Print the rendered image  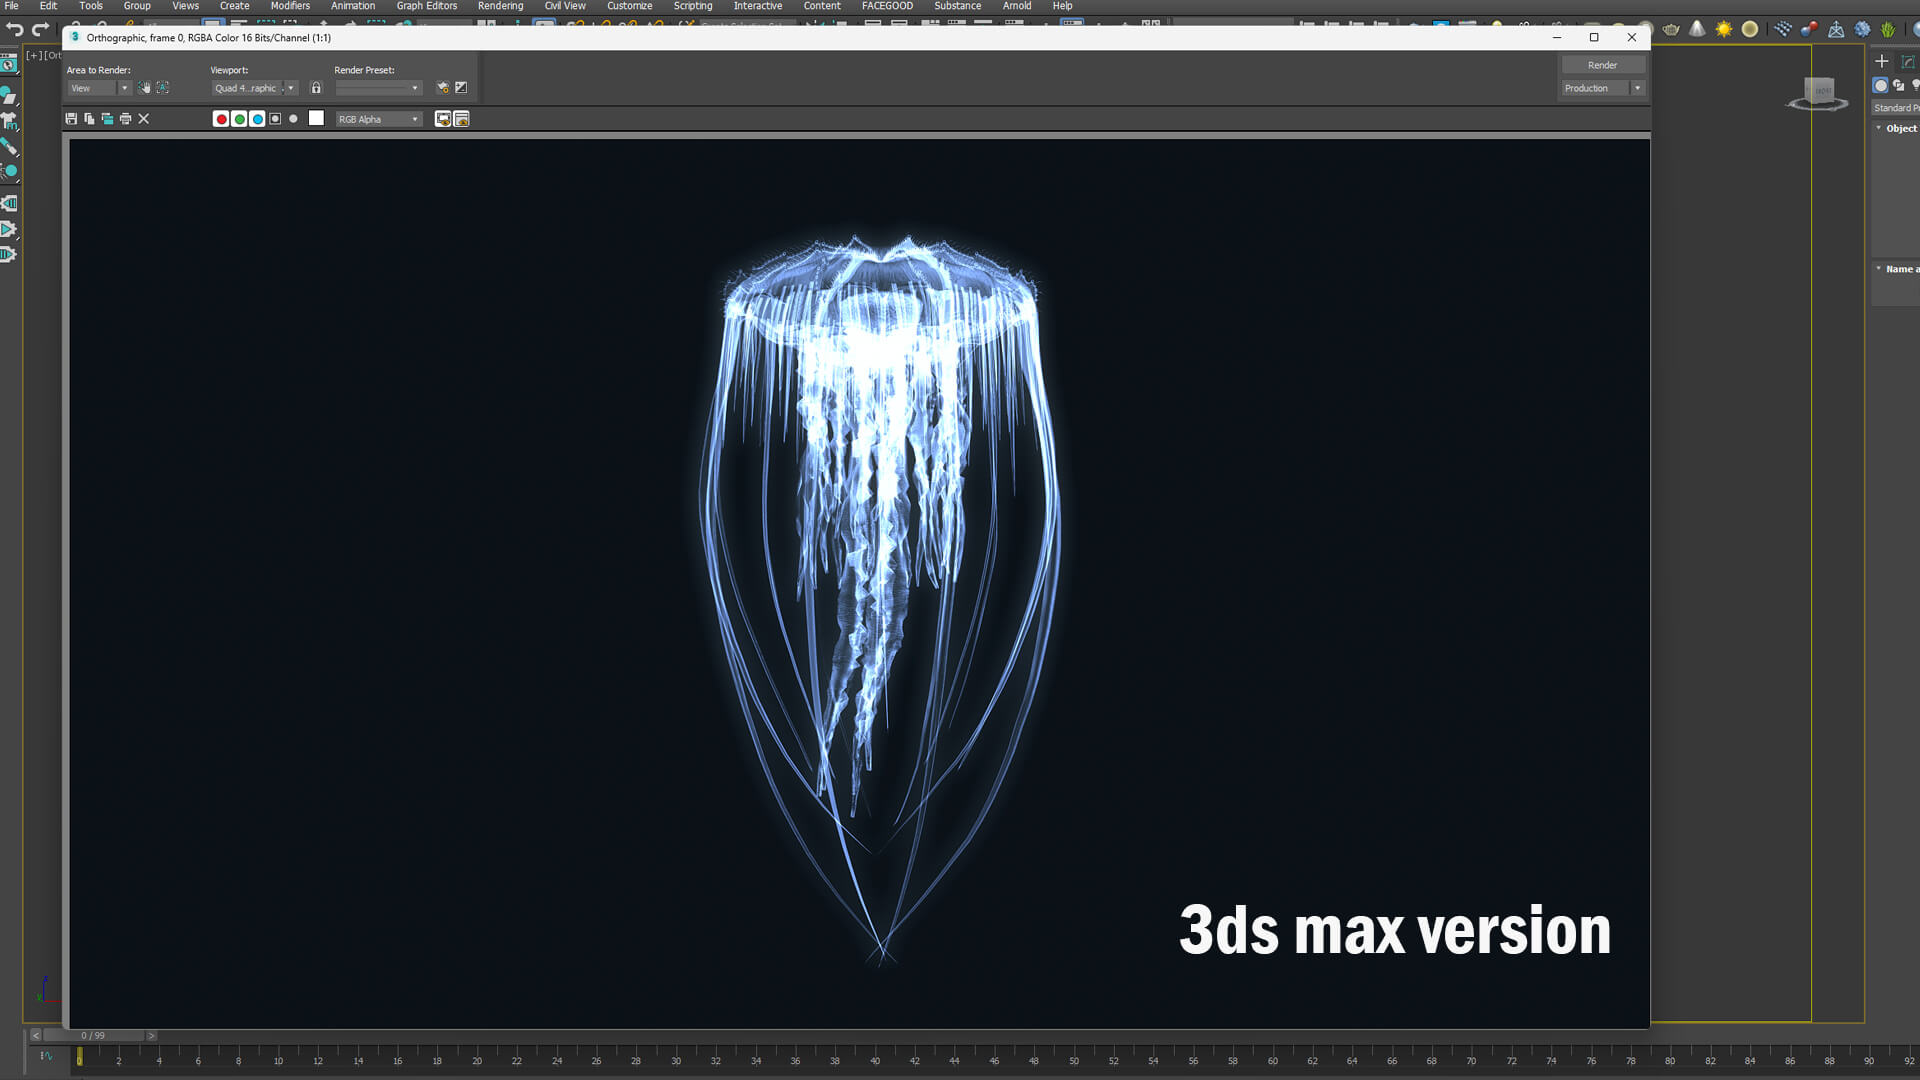pos(125,119)
